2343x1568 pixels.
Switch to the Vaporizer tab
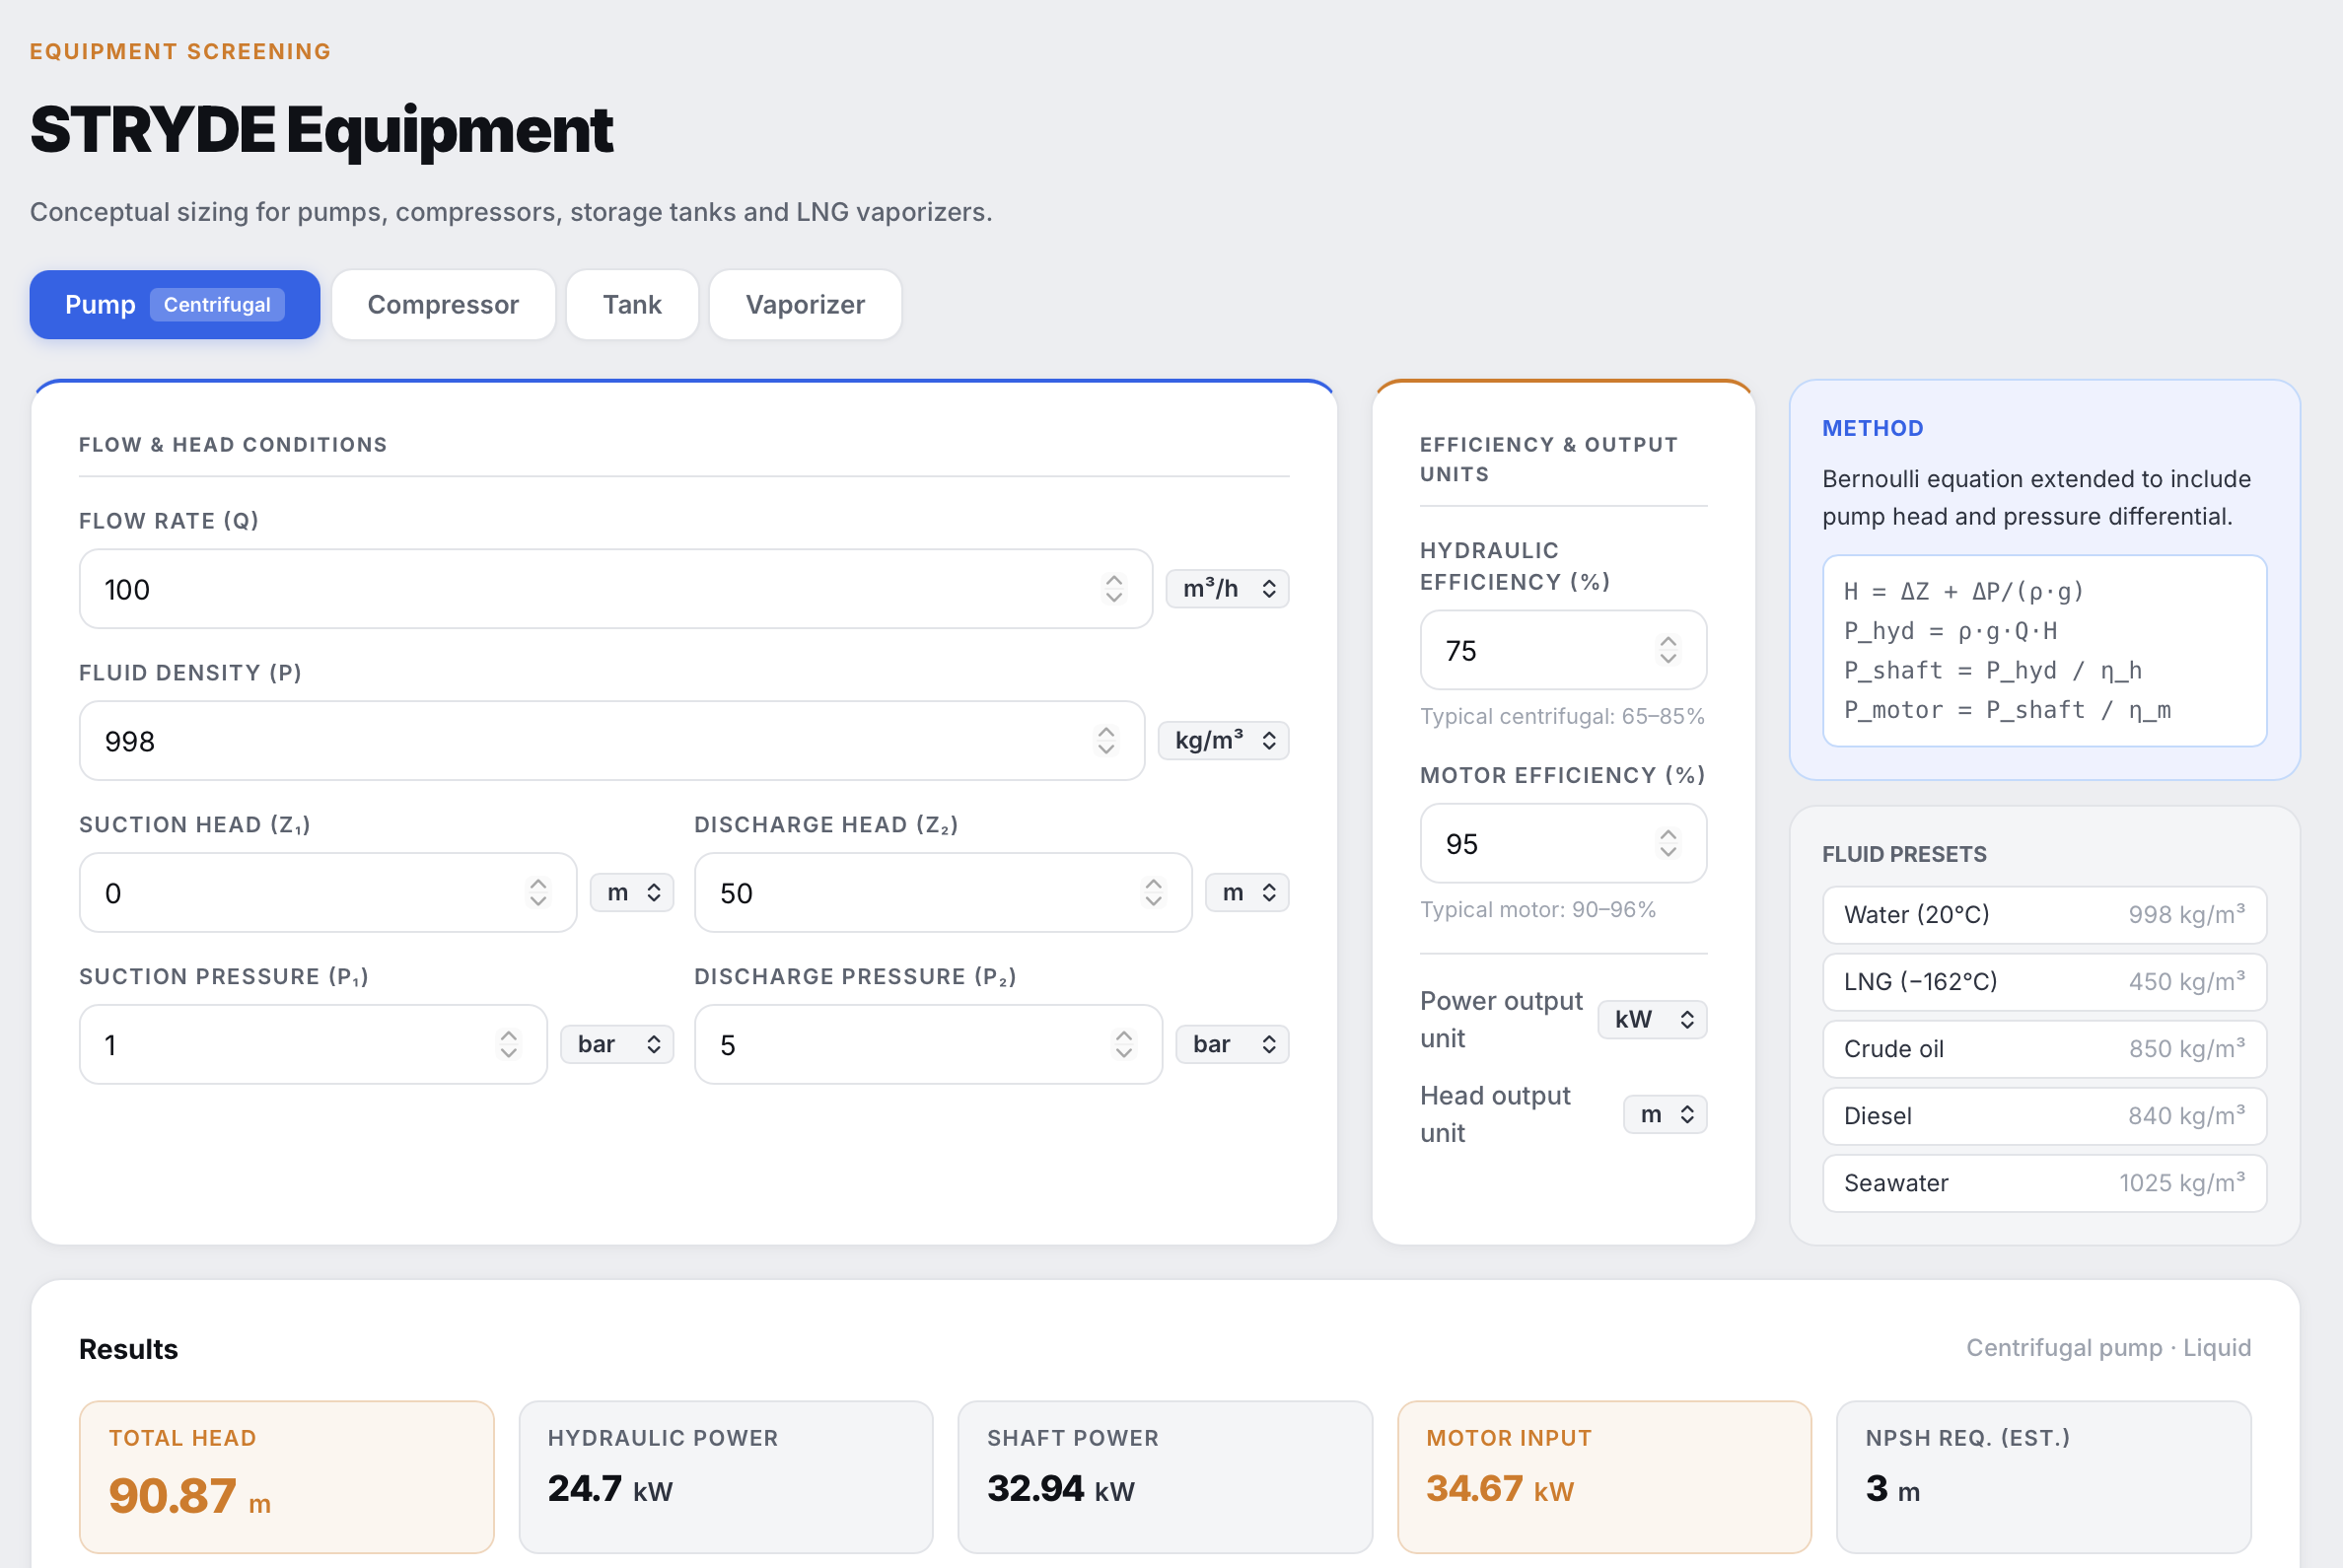[805, 305]
